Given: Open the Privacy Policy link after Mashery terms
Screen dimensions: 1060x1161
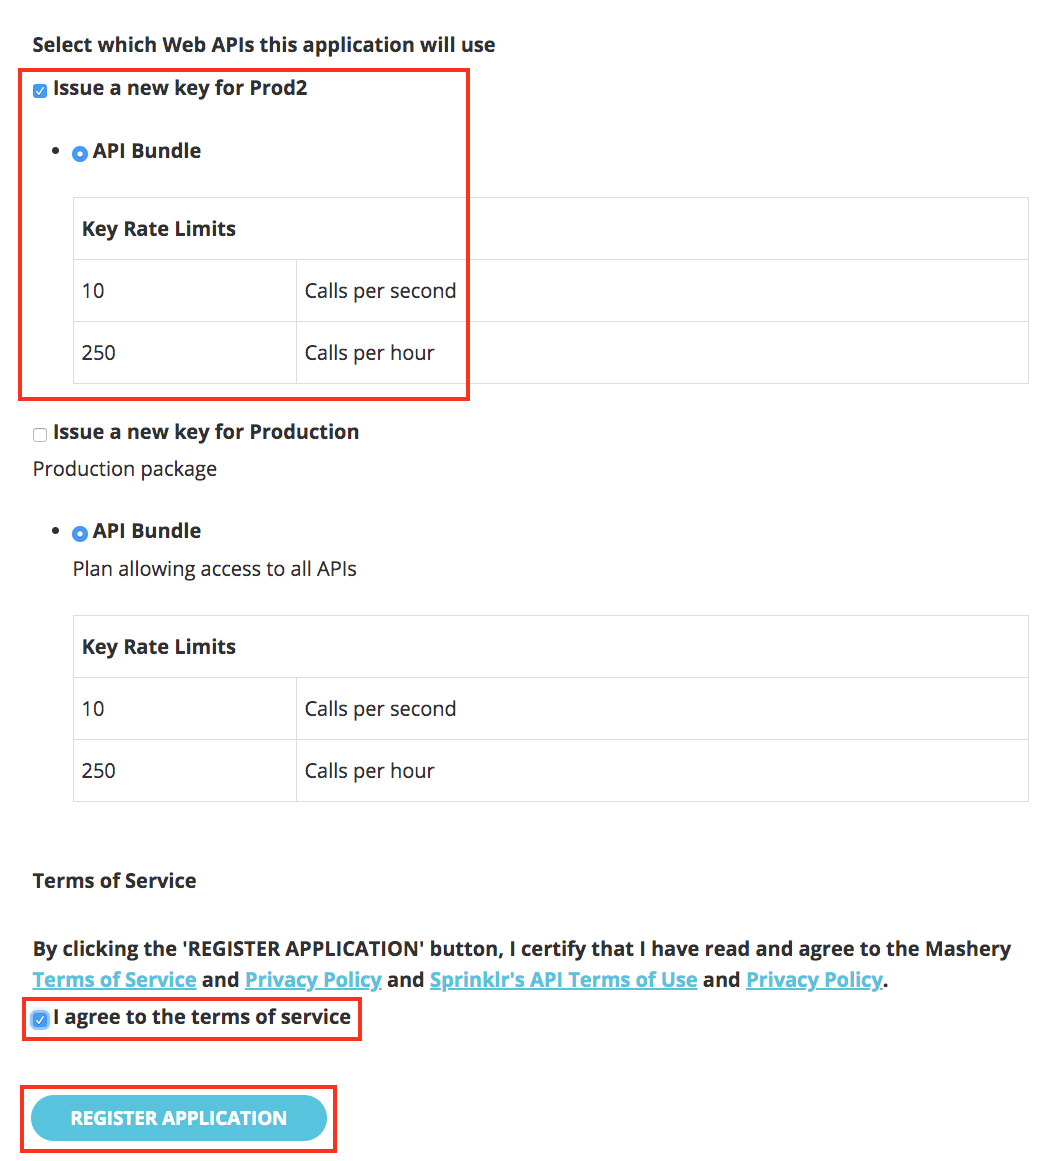Looking at the screenshot, I should tap(313, 980).
